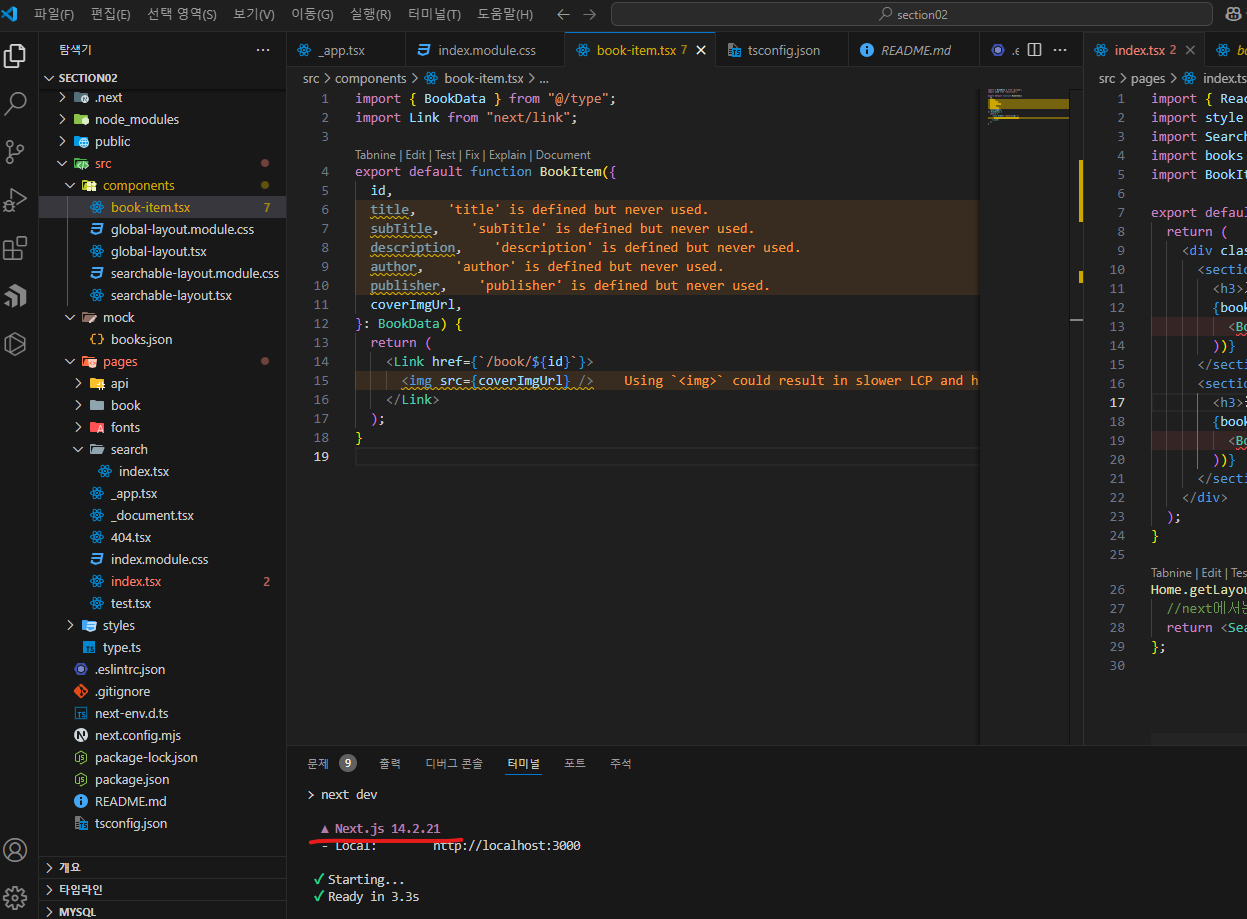
Task: Open the 보기(V) menu
Action: pos(253,15)
